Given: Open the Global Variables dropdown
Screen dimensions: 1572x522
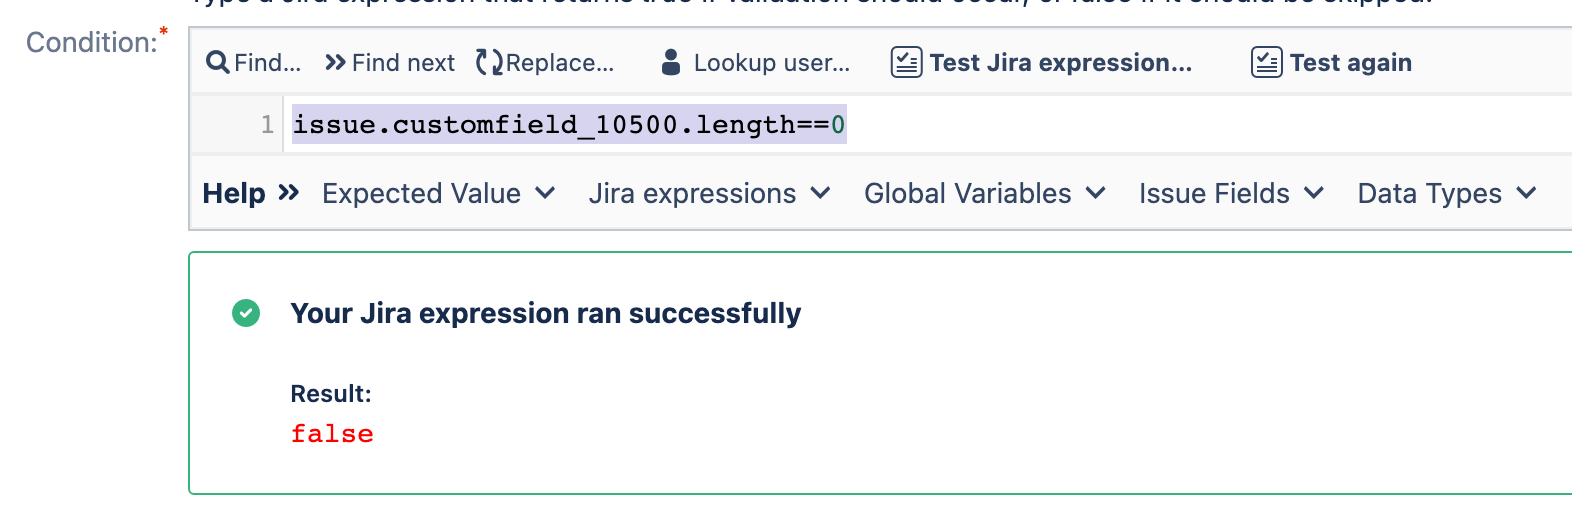Looking at the screenshot, I should 985,193.
